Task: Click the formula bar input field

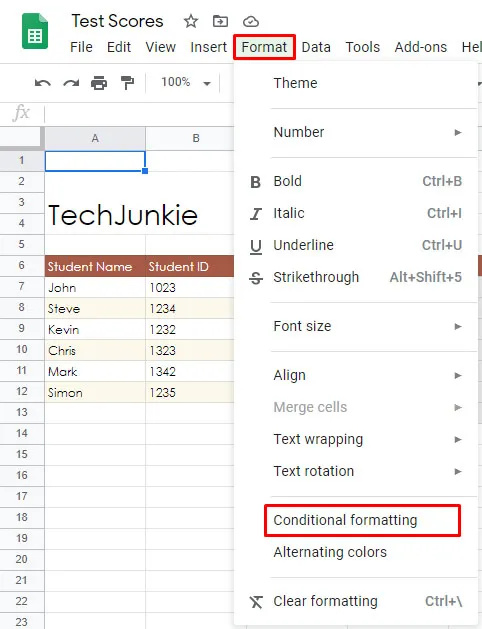Action: pyautogui.click(x=139, y=113)
